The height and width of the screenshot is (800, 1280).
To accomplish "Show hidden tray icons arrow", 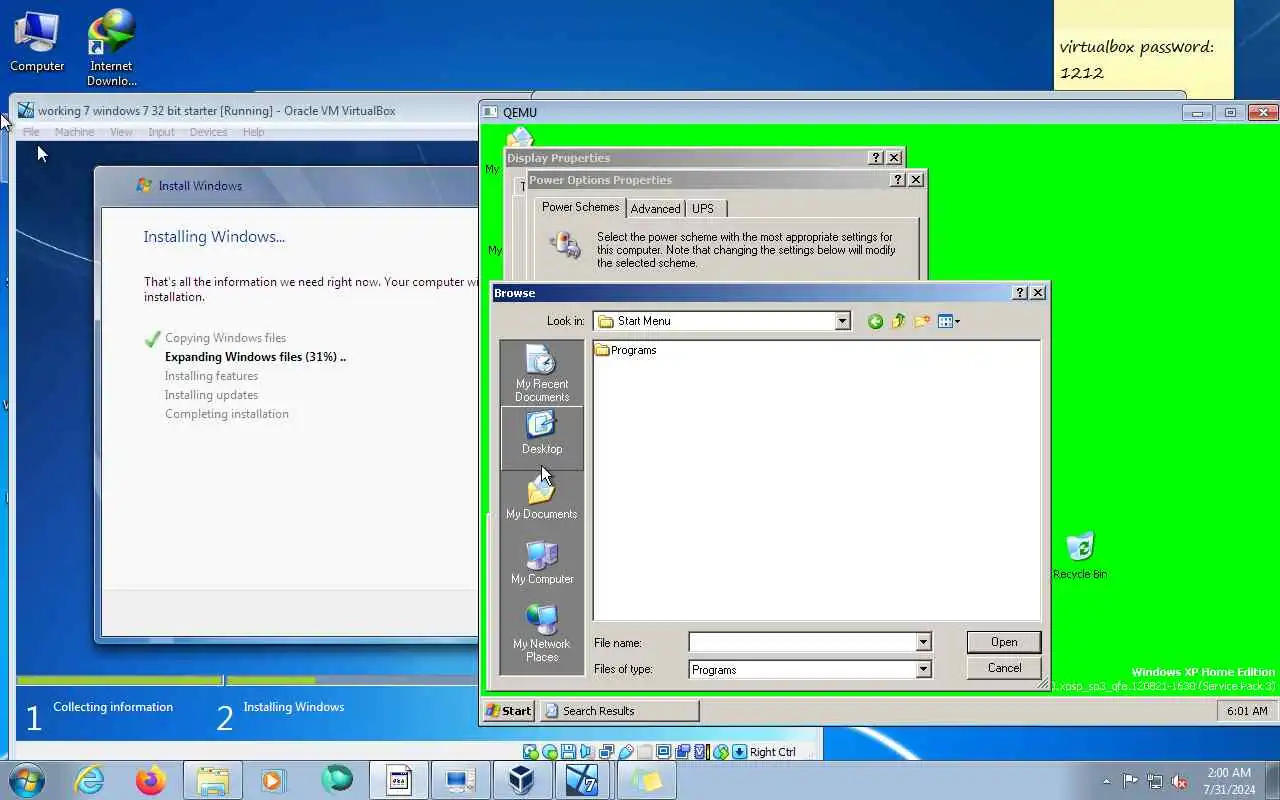I will 1106,781.
